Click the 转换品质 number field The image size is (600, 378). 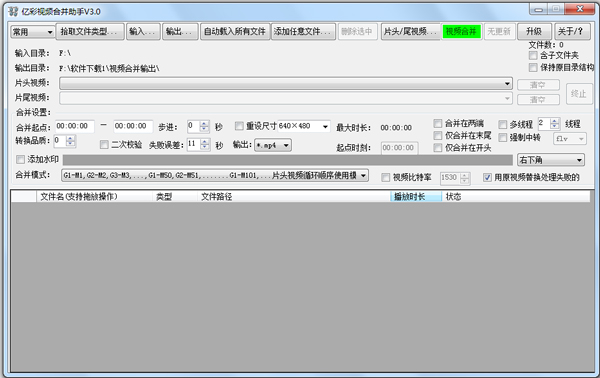click(60, 141)
